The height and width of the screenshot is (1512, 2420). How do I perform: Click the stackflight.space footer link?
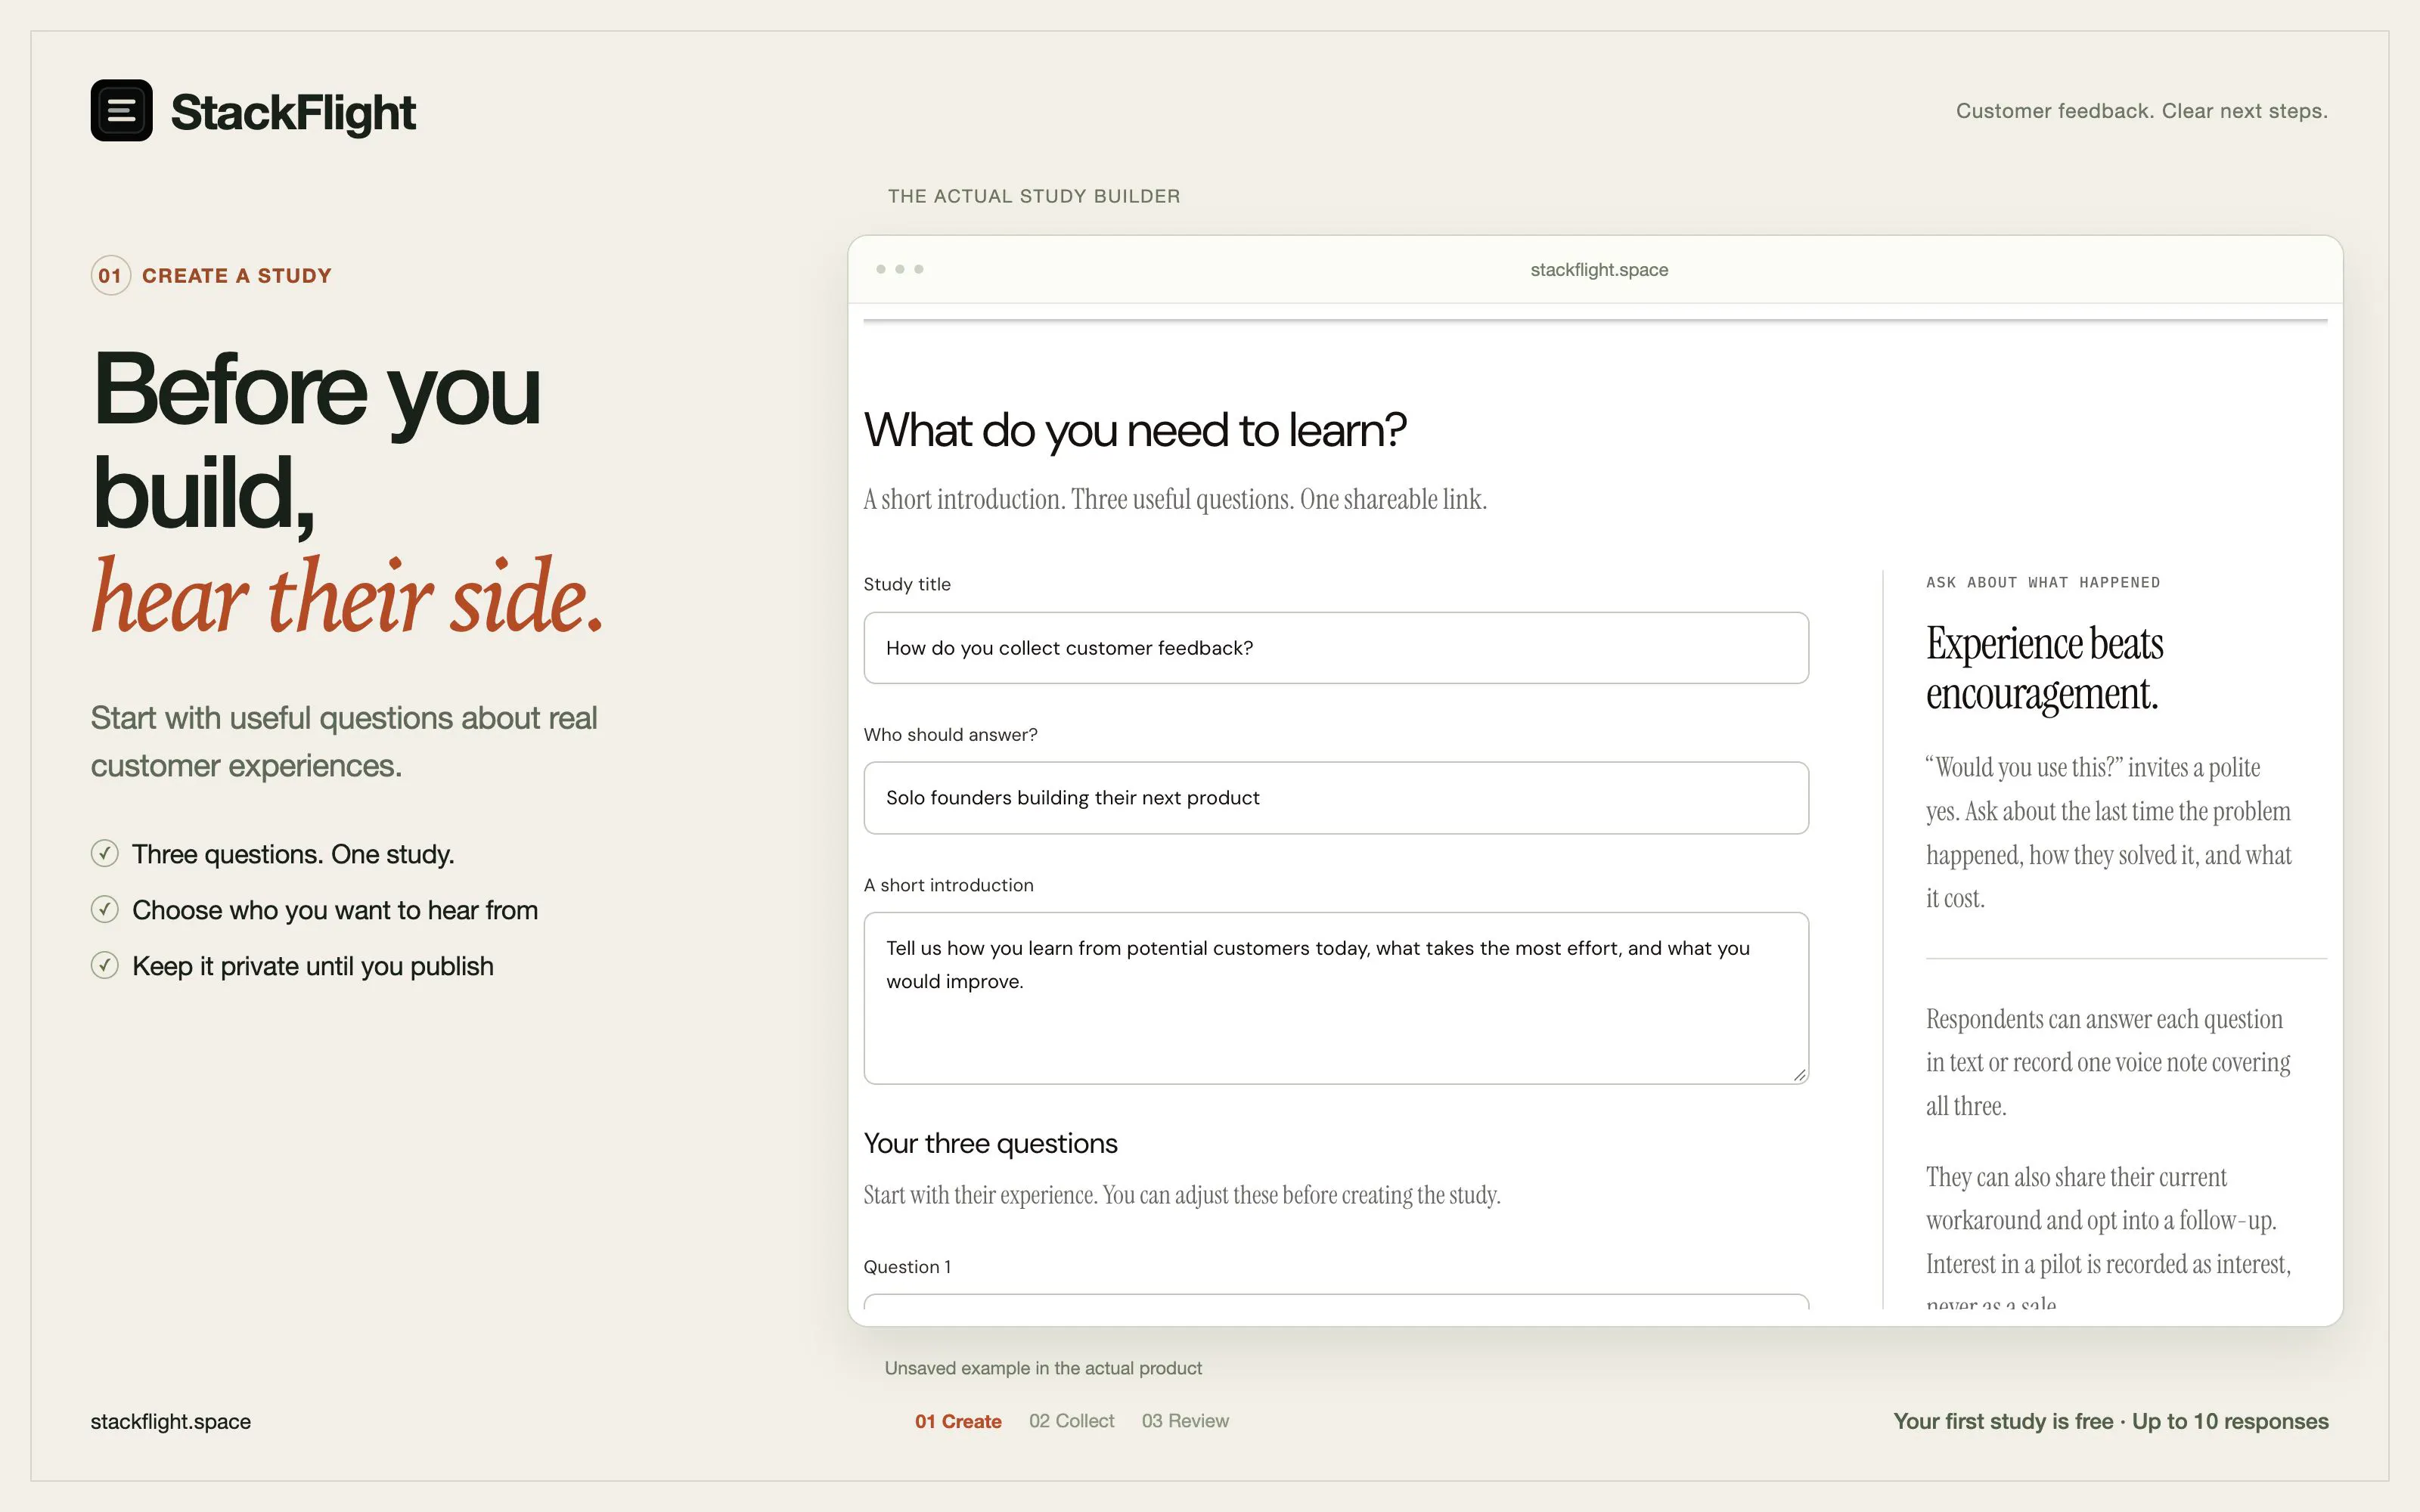(x=171, y=1421)
